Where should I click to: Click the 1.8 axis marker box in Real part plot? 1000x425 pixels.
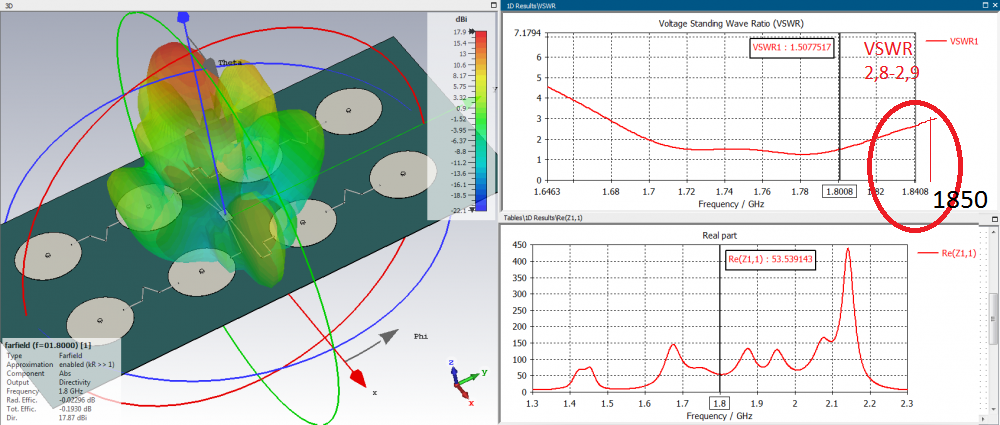[719, 403]
